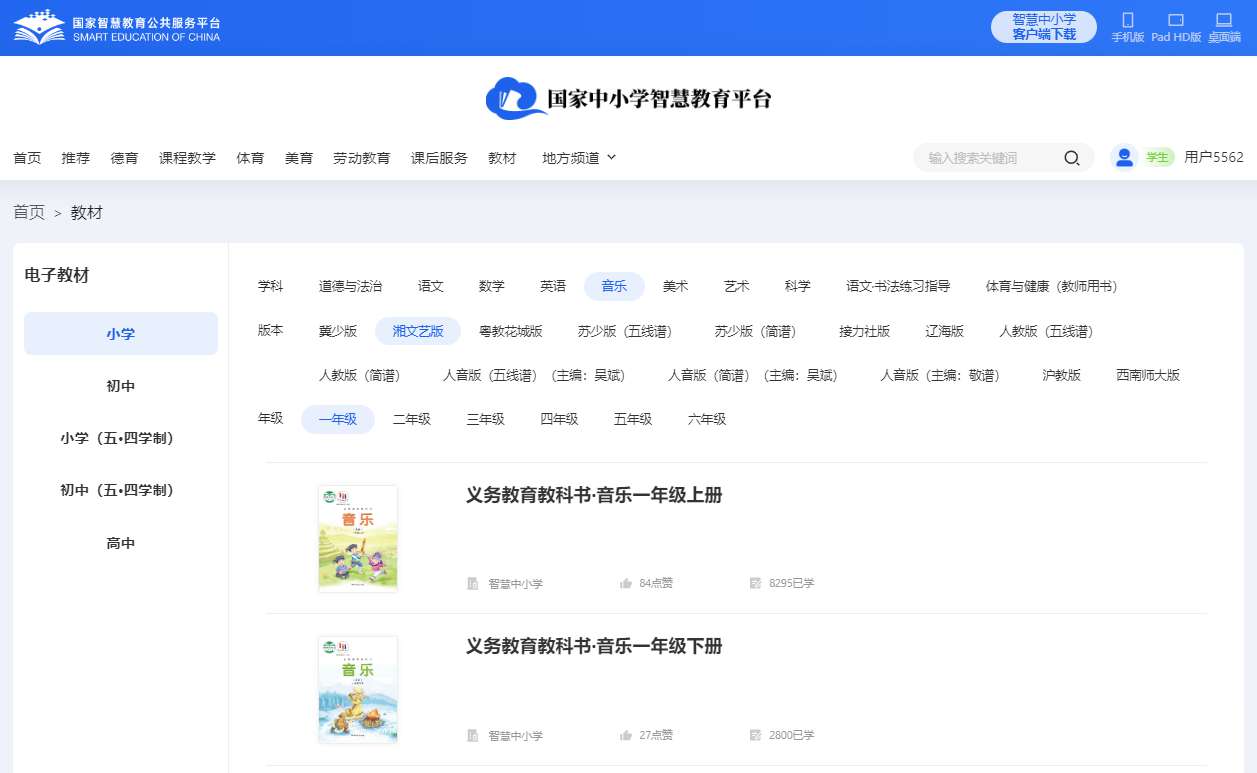This screenshot has height=773, width=1257.
Task: Filter subject by 科学
Action: (x=798, y=286)
